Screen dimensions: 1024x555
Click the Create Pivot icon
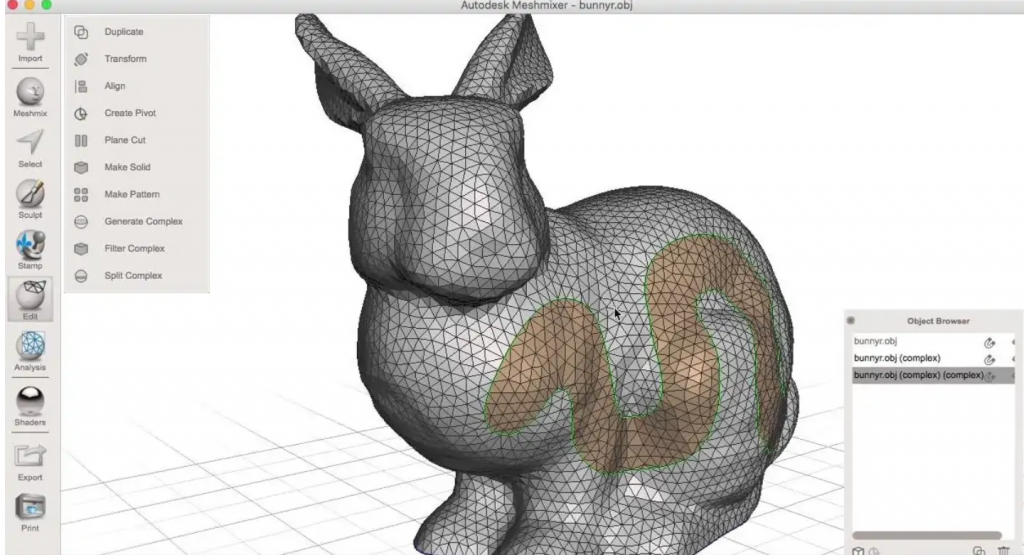[81, 114]
